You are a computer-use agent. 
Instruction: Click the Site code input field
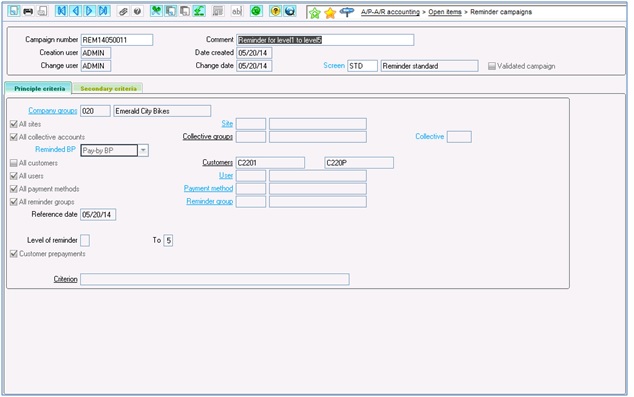(251, 124)
